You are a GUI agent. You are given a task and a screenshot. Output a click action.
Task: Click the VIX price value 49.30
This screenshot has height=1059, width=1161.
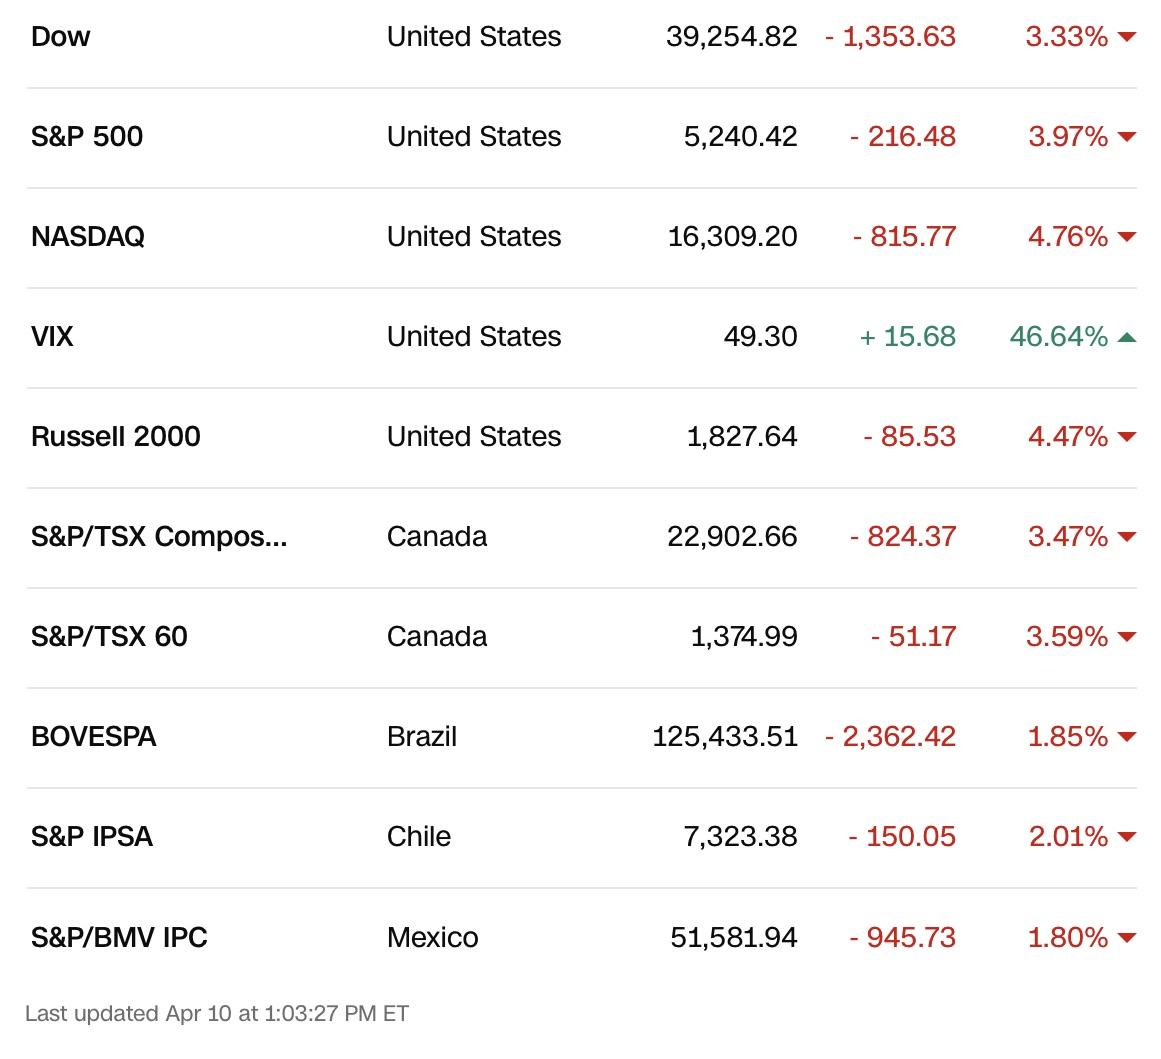click(760, 337)
